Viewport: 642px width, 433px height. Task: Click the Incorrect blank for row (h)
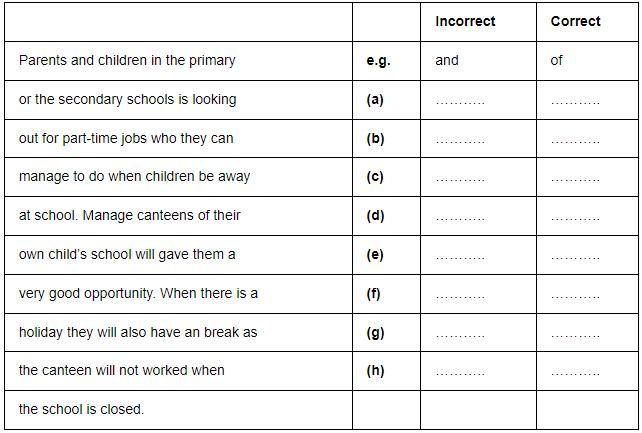[460, 372]
